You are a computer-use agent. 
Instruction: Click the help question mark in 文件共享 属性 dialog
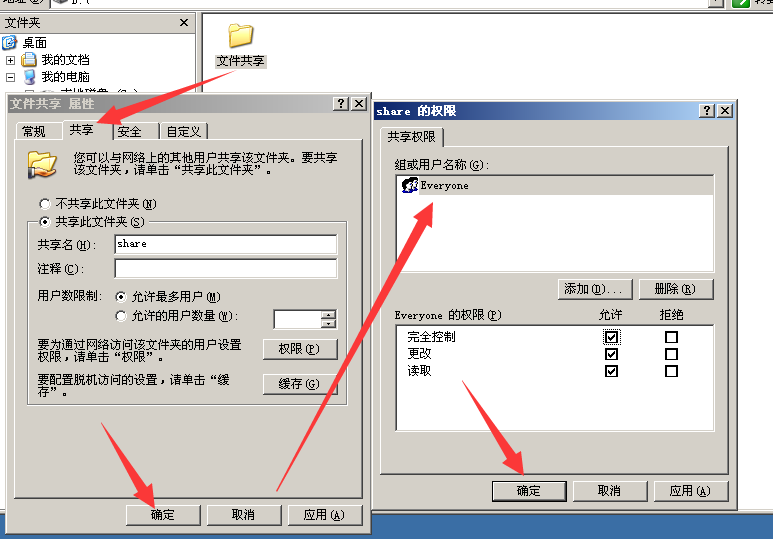point(341,104)
